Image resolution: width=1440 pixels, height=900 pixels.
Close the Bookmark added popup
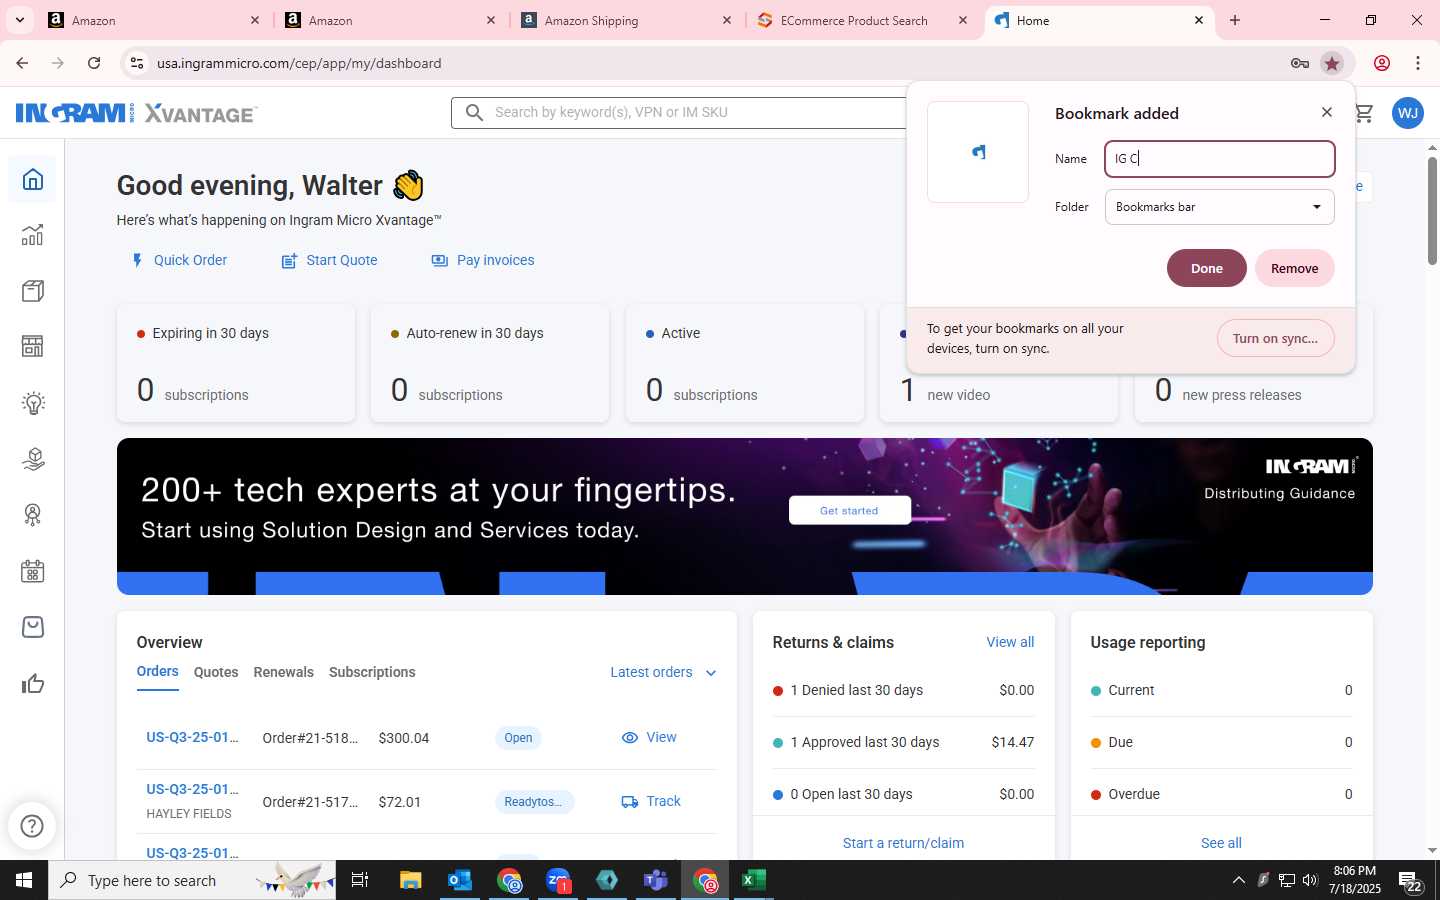(x=1327, y=112)
